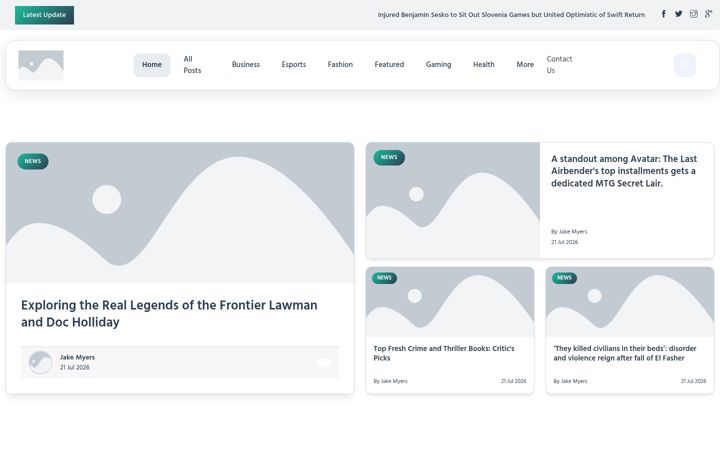Click 'By Jake Myers' on Crime Books post

point(390,381)
